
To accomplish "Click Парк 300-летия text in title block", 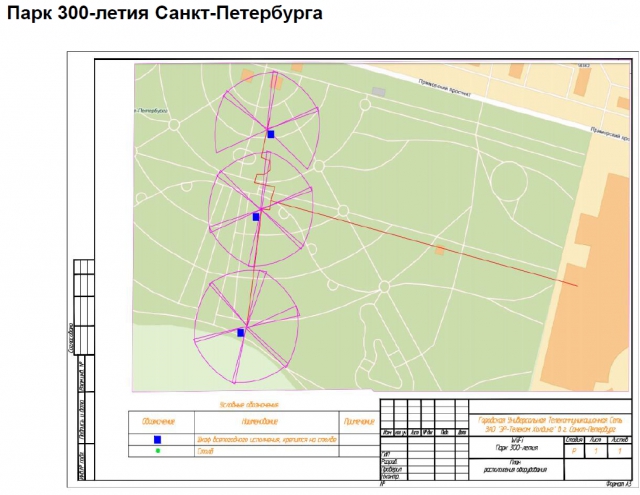I will 516,448.
